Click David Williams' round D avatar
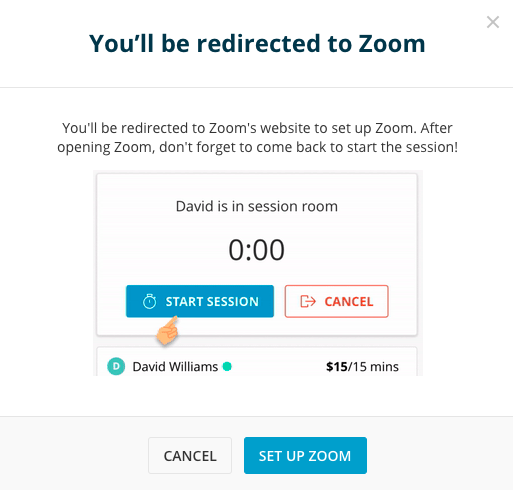The width and height of the screenshot is (513, 490). (116, 366)
